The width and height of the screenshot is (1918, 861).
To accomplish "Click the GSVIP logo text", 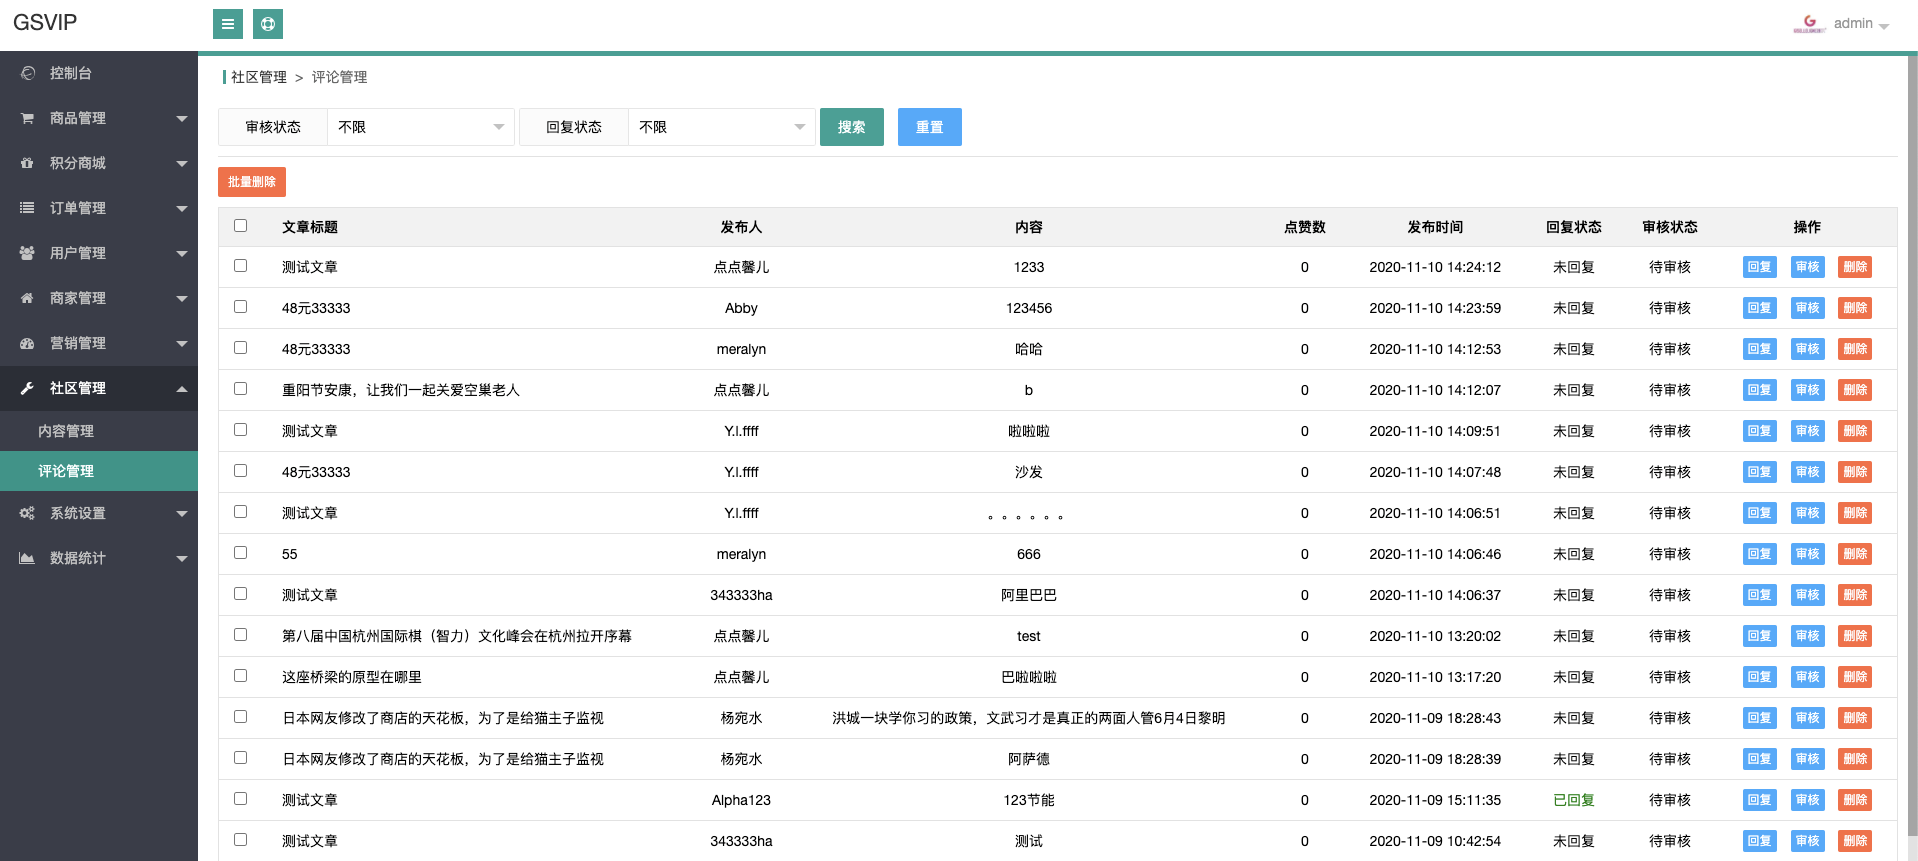I will coord(45,22).
